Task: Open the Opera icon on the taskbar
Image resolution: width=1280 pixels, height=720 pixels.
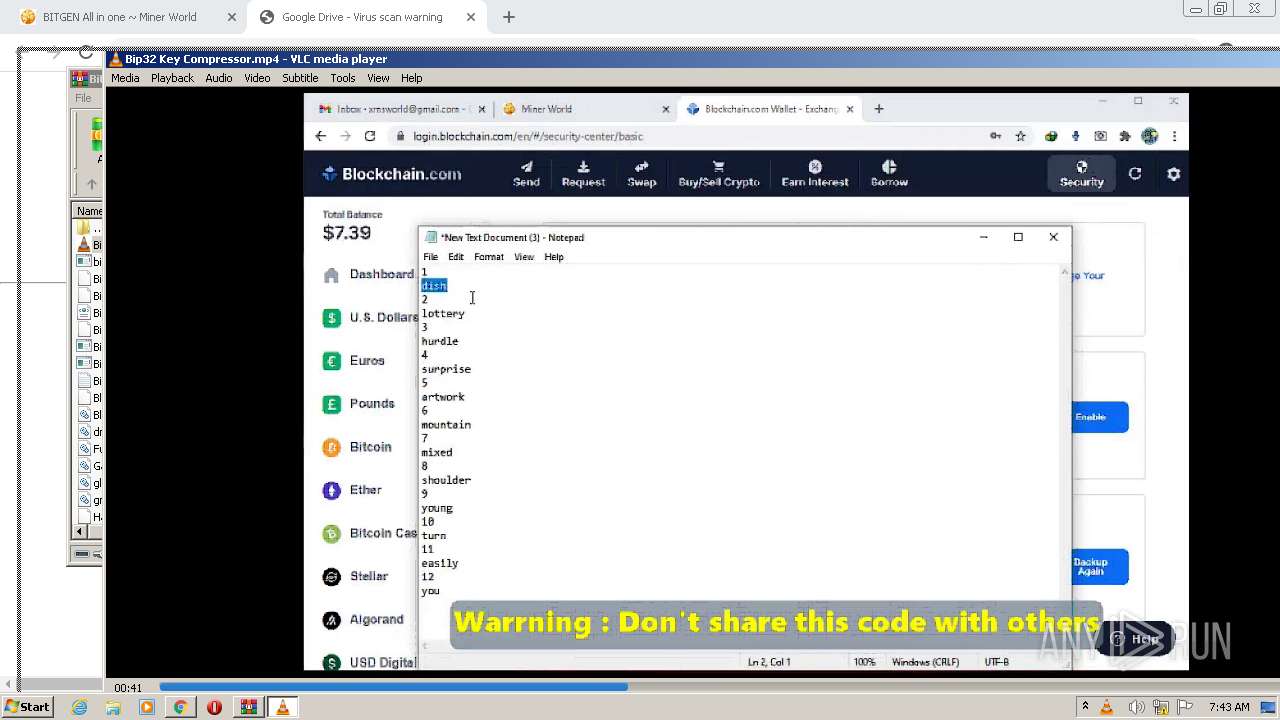Action: [214, 707]
